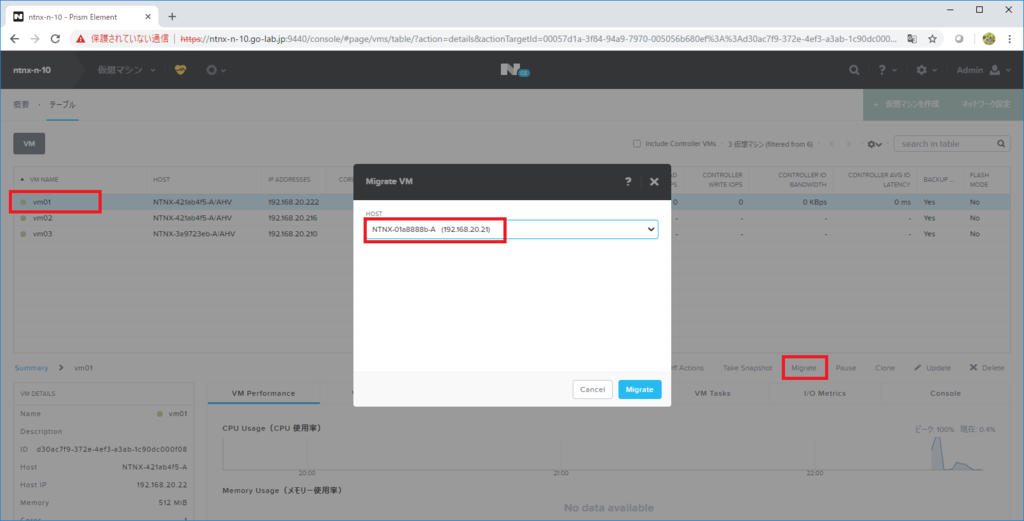Reload the page in the browser
Screen dimensions: 1024x521
[56, 39]
